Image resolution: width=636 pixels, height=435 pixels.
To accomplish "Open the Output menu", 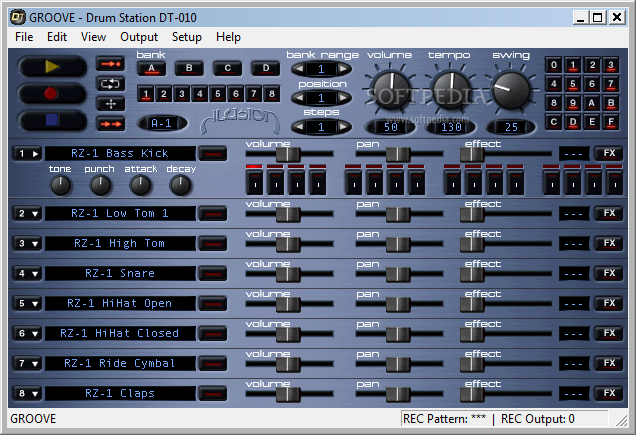I will click(139, 37).
